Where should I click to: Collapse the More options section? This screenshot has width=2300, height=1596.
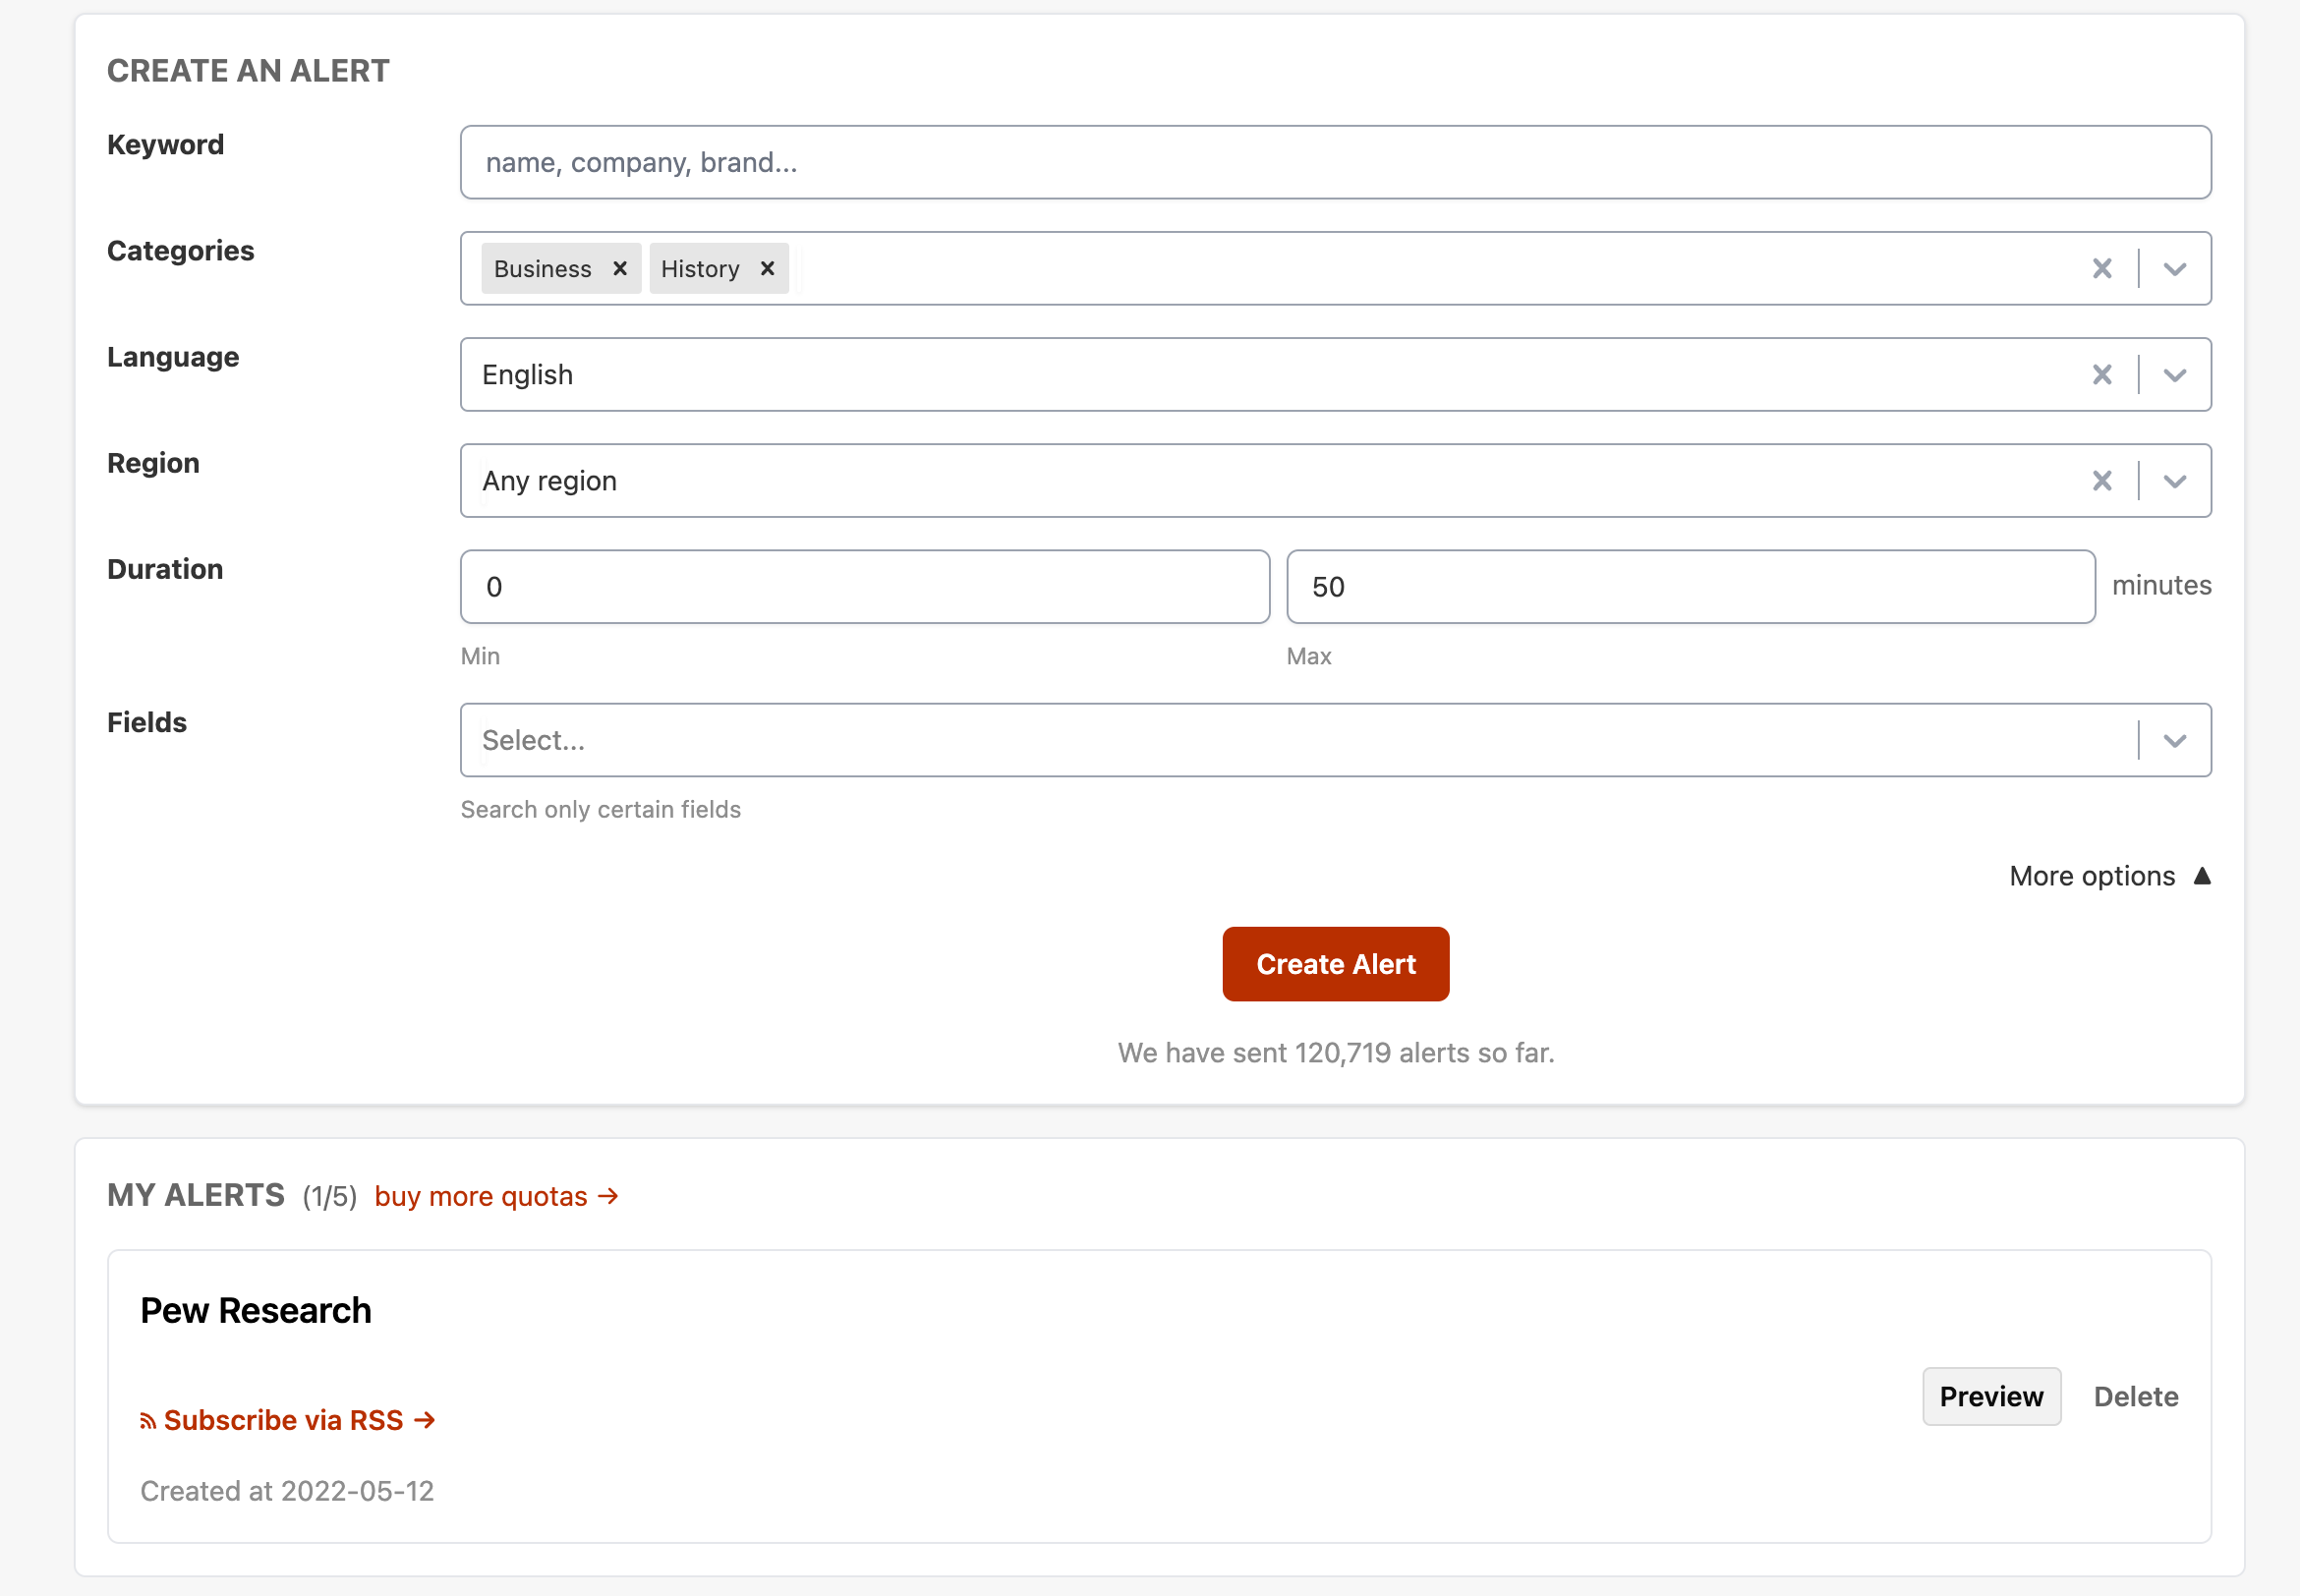click(x=2109, y=876)
